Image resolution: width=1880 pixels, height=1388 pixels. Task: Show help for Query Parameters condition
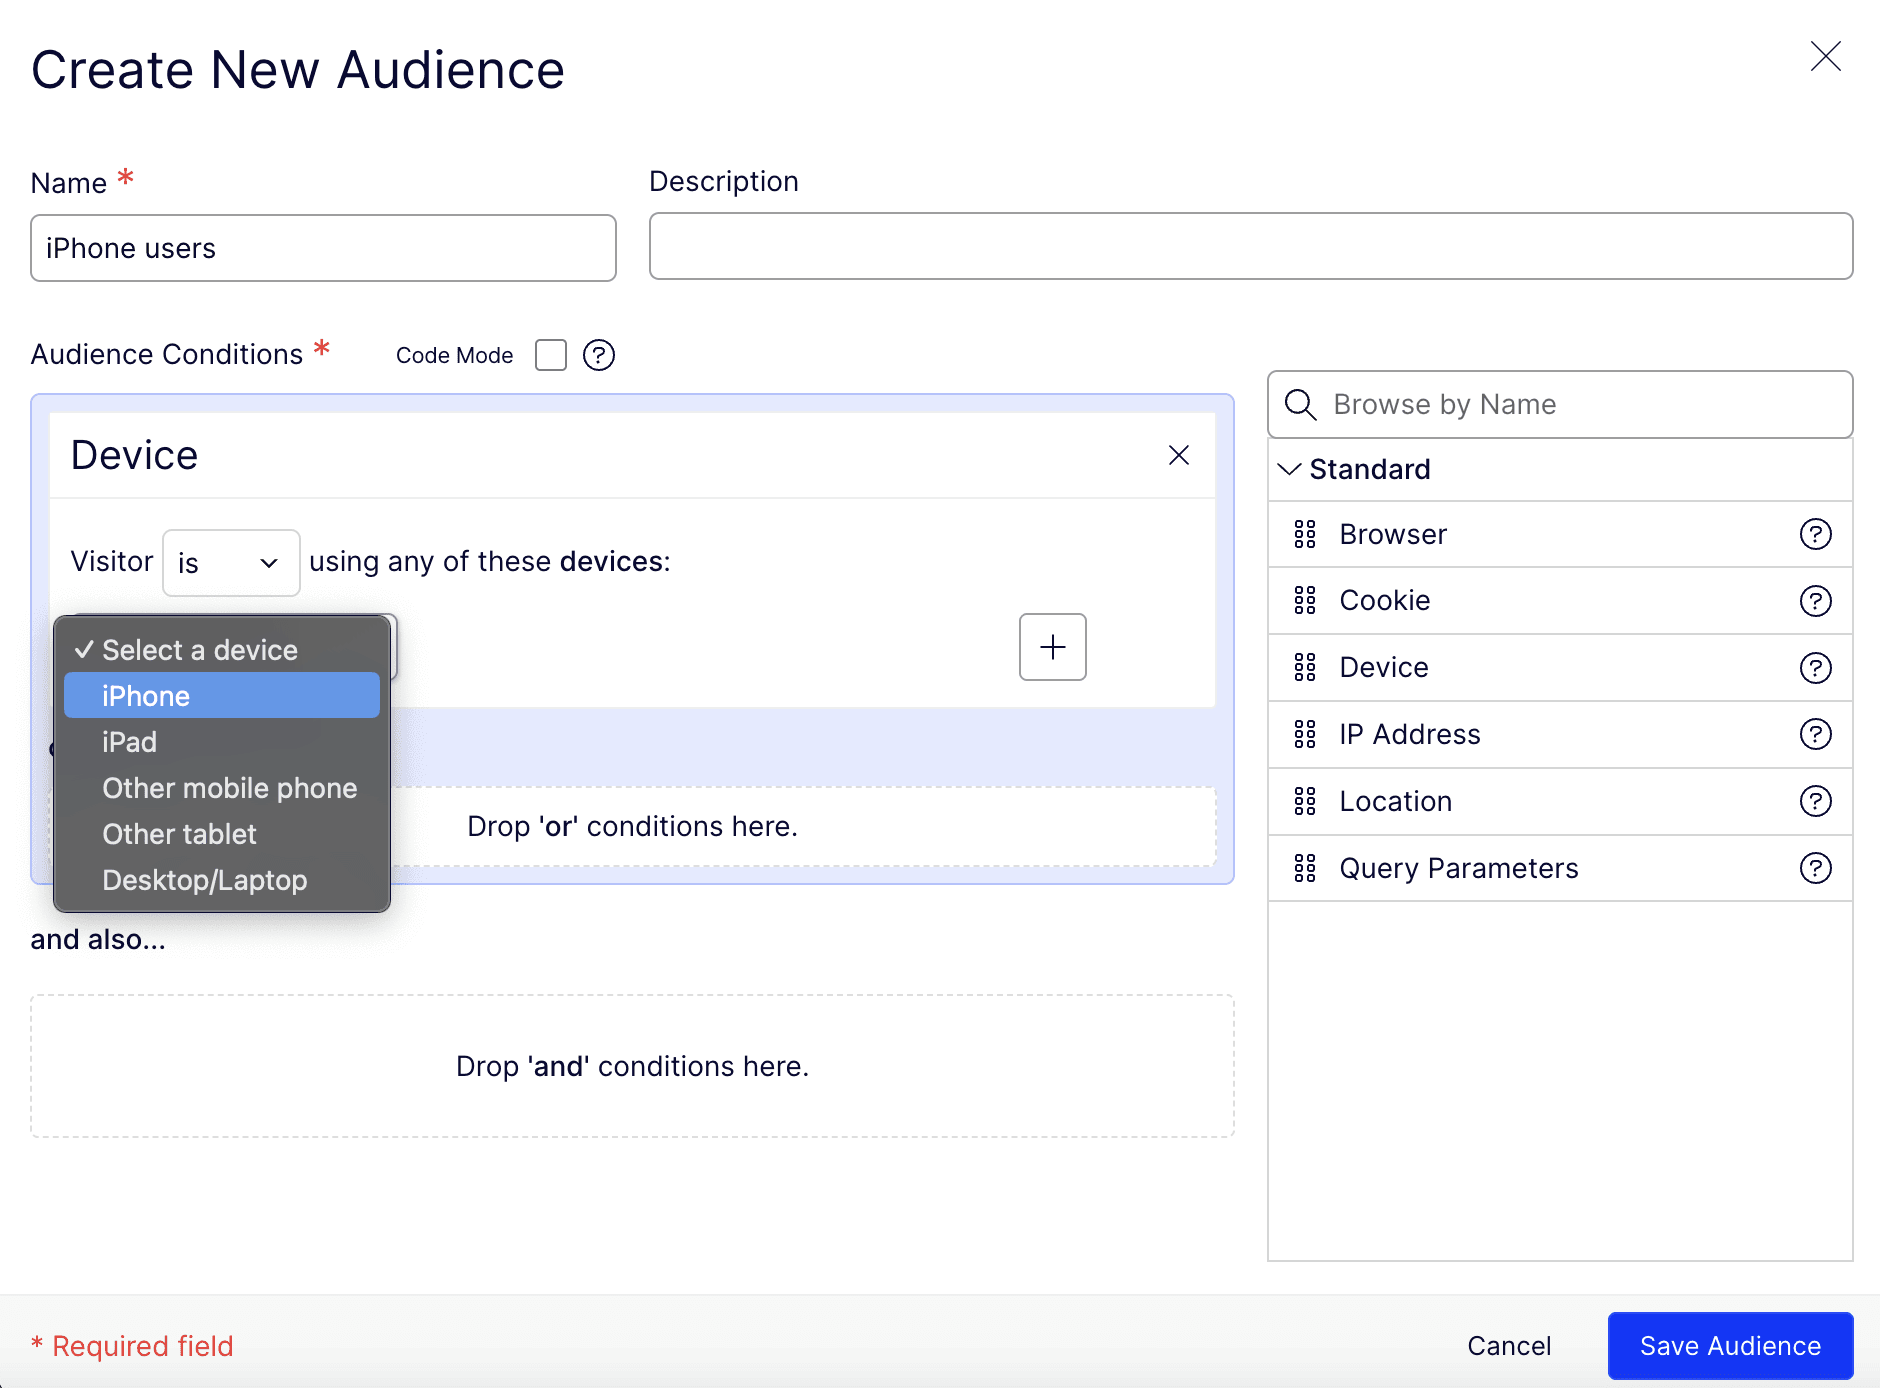click(1815, 868)
